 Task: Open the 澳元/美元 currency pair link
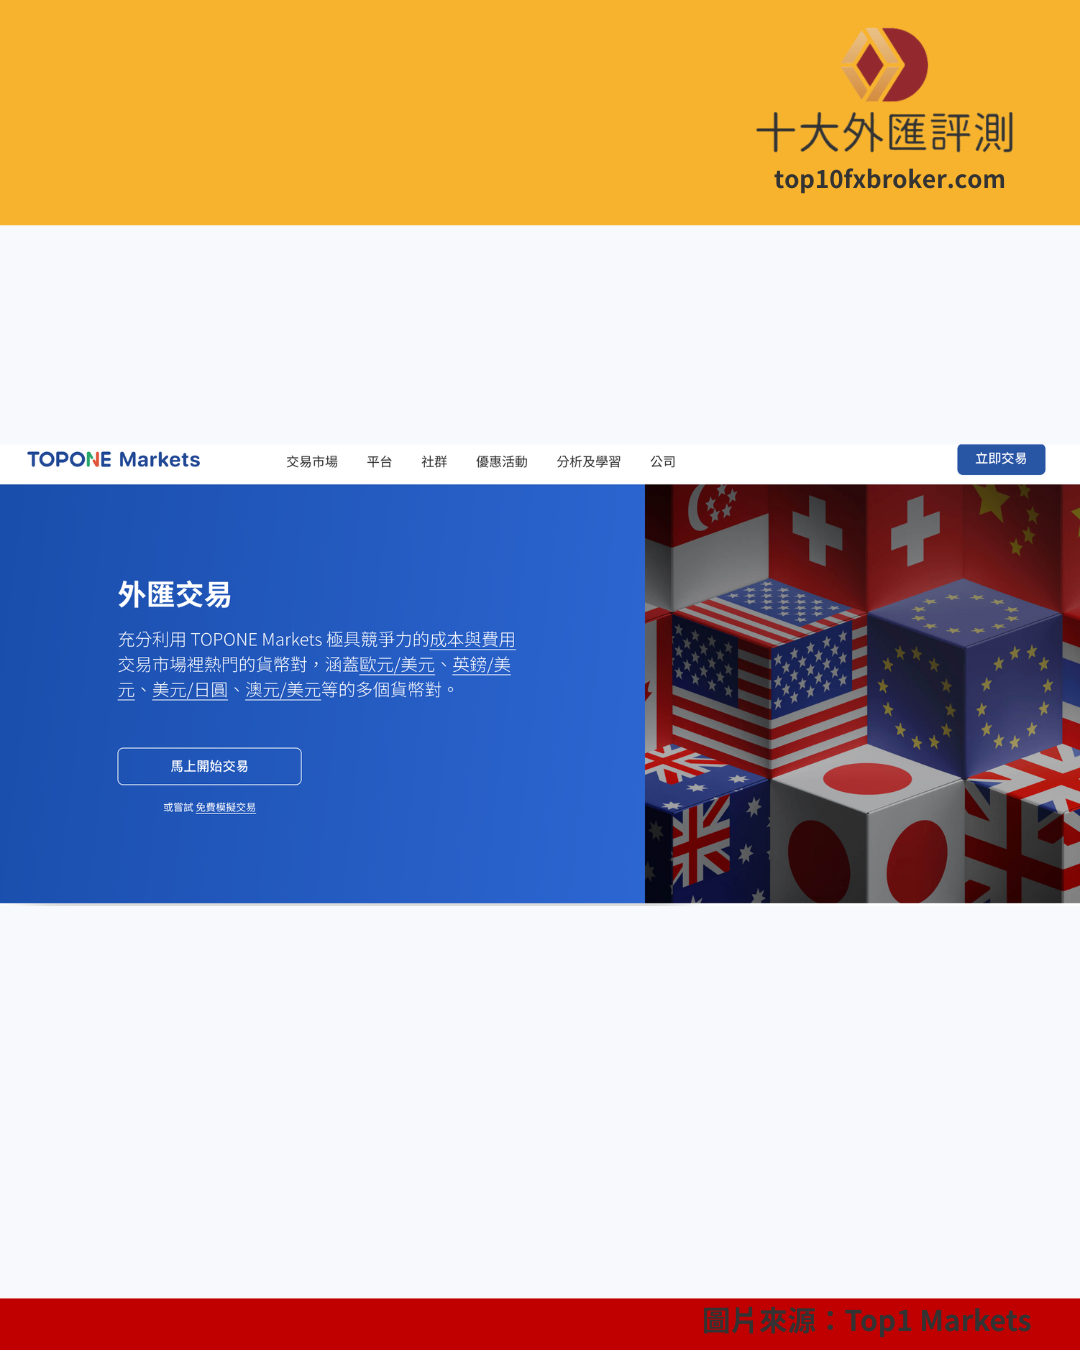283,690
